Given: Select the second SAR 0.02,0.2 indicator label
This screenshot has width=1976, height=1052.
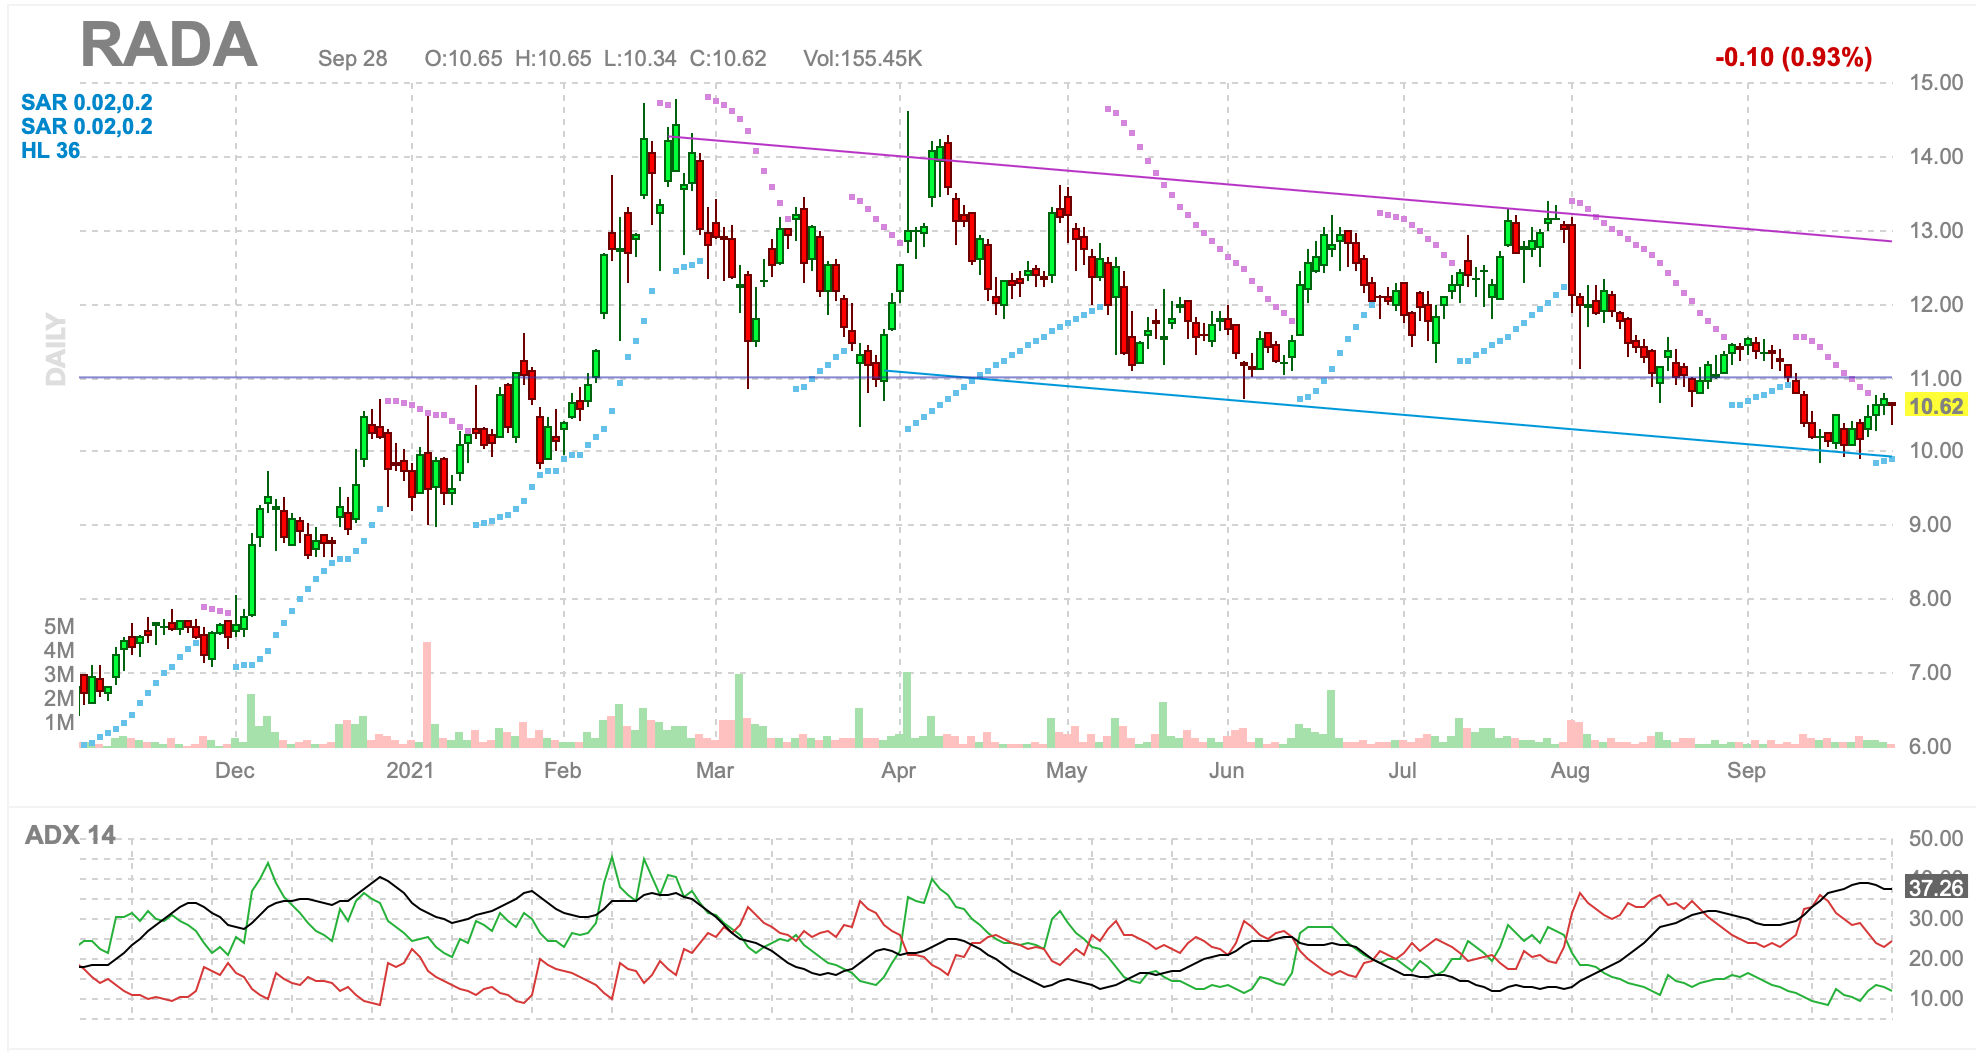Looking at the screenshot, I should 87,127.
